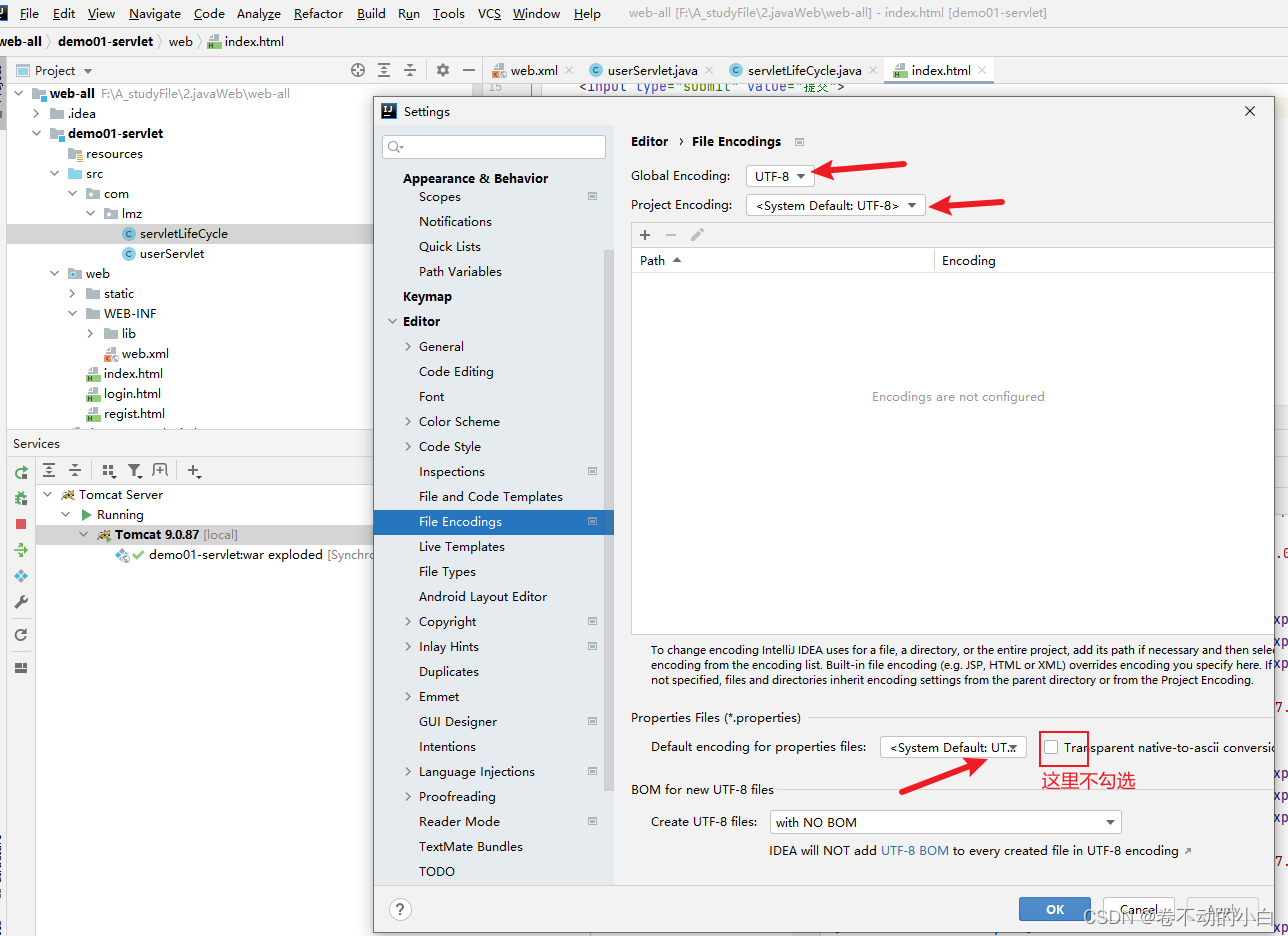The width and height of the screenshot is (1288, 936).
Task: Click the Rerun icon in Services panel
Action: click(x=21, y=472)
